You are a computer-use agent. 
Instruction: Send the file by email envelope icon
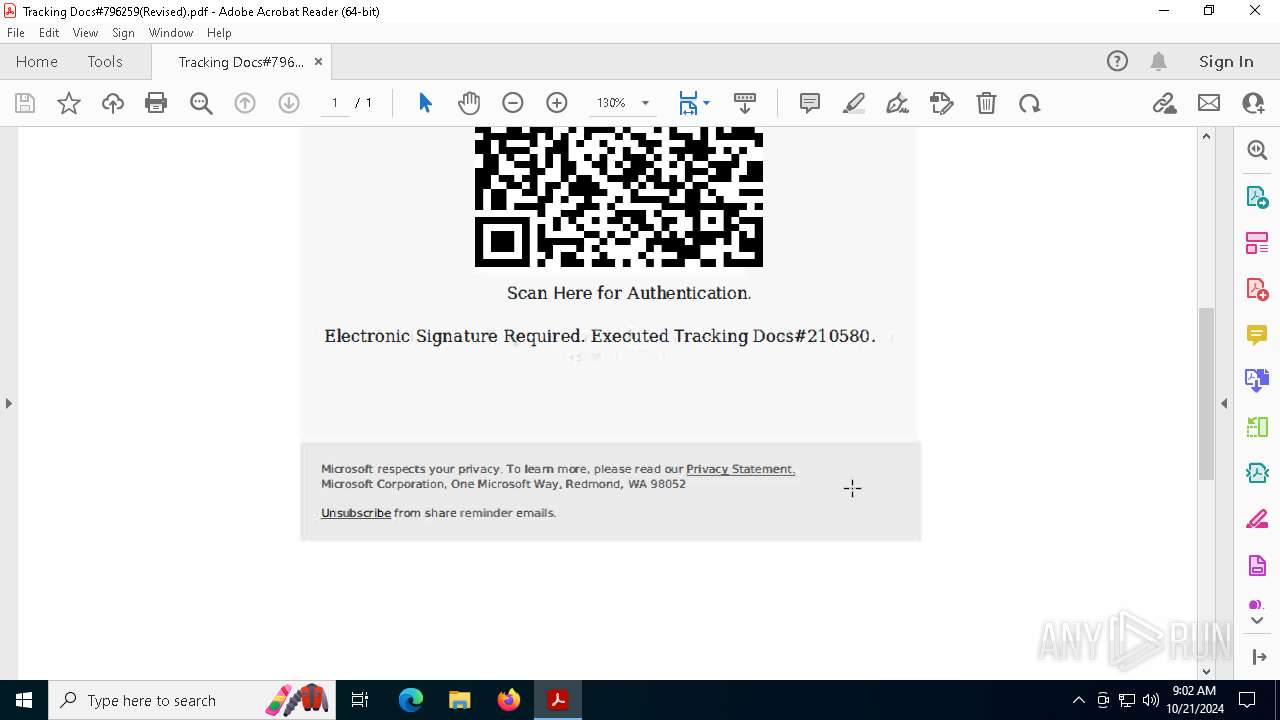[1209, 103]
